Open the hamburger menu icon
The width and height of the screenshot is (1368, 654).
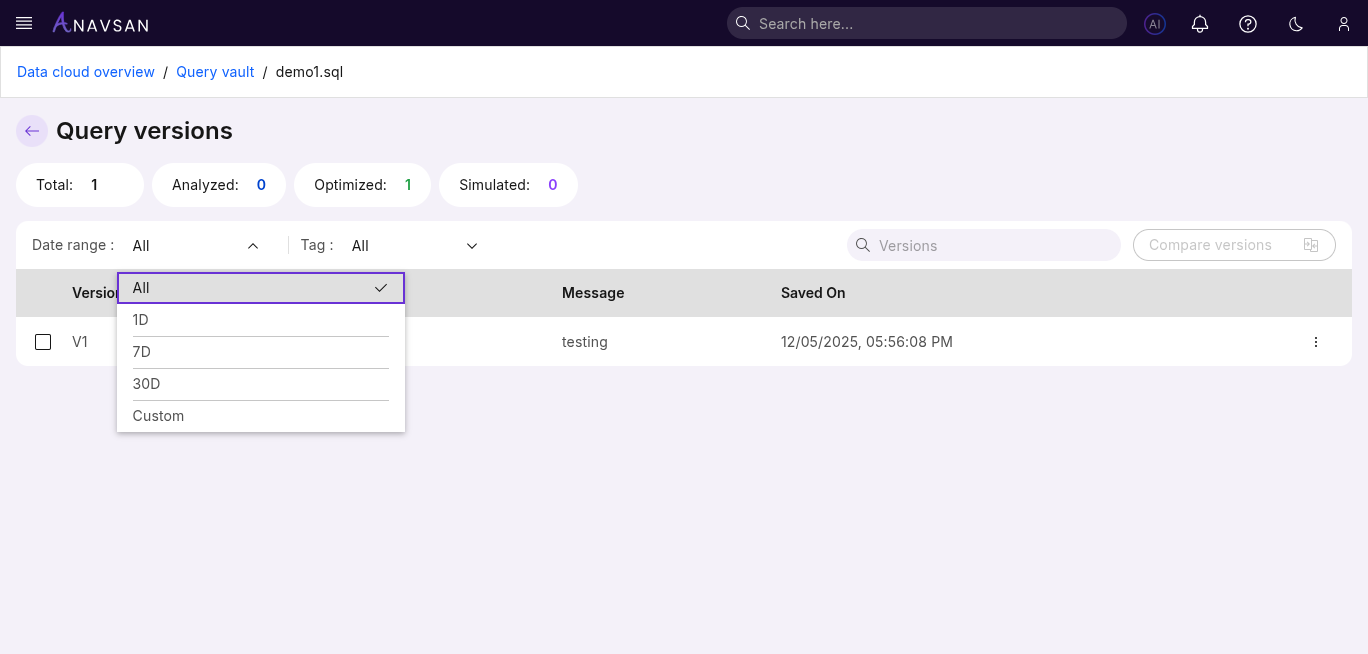coord(23,23)
